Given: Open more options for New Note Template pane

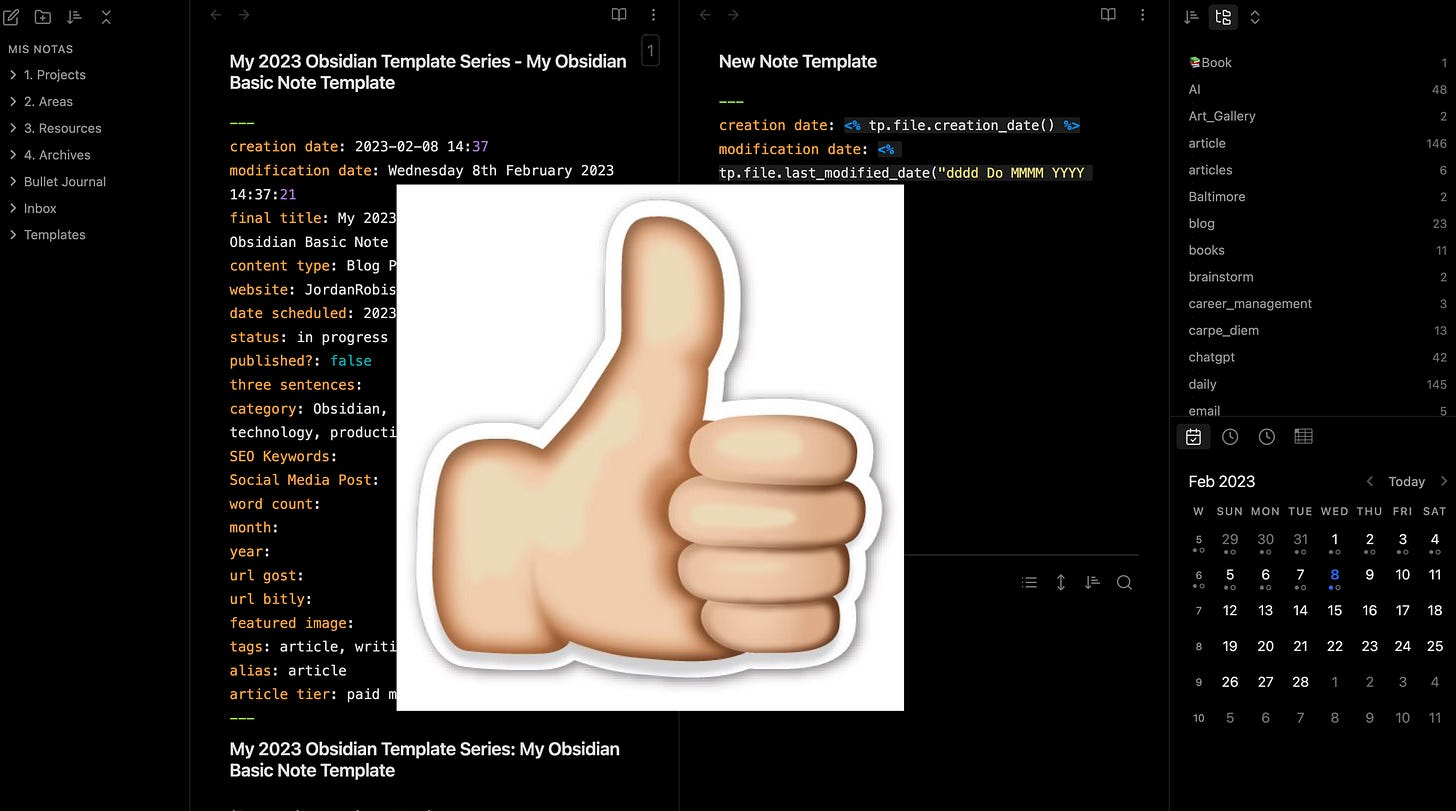Looking at the screenshot, I should (x=1142, y=15).
